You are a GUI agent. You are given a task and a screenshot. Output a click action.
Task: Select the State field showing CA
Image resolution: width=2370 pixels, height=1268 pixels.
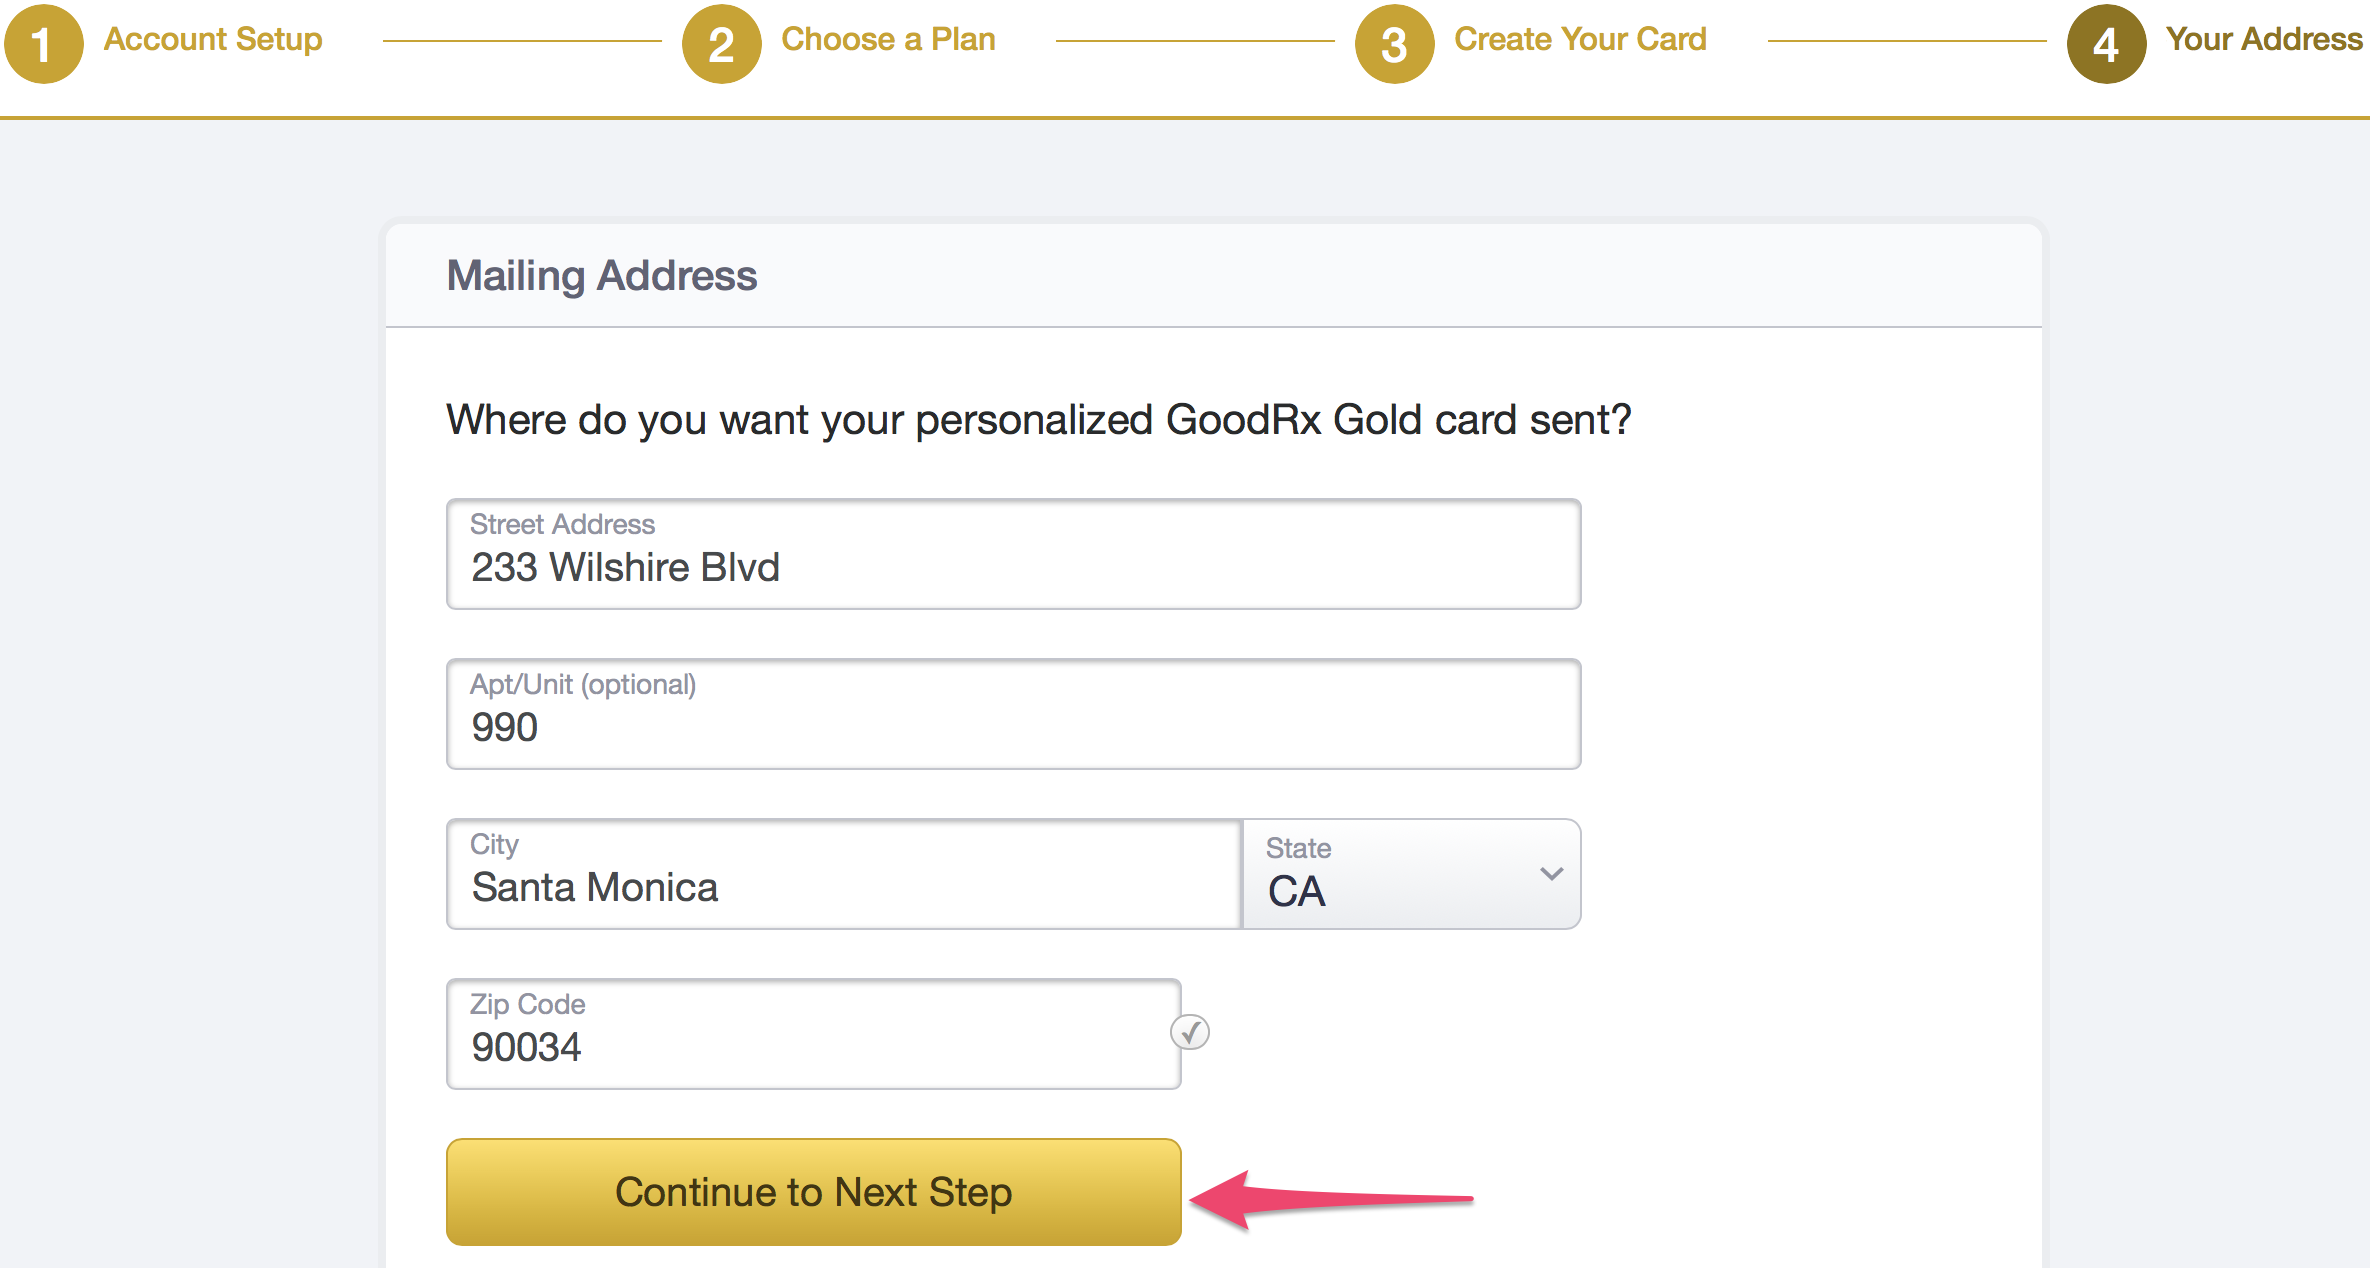tap(1412, 874)
